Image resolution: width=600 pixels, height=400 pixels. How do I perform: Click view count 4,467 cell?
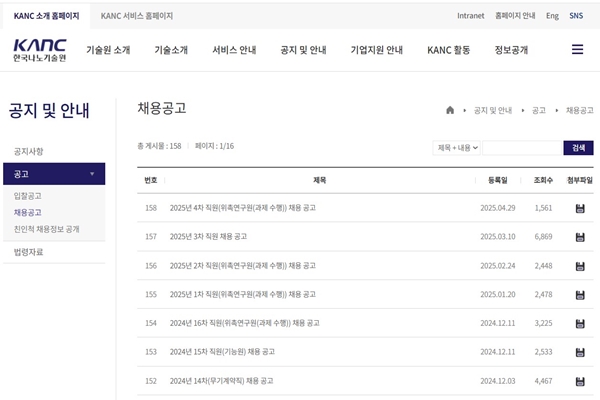[543, 381]
